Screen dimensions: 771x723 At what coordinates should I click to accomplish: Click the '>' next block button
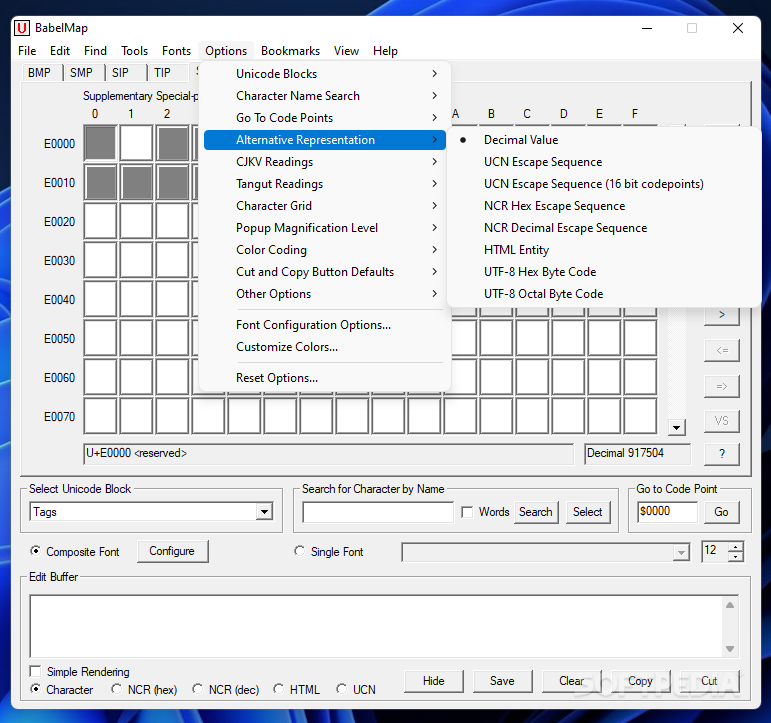(722, 315)
